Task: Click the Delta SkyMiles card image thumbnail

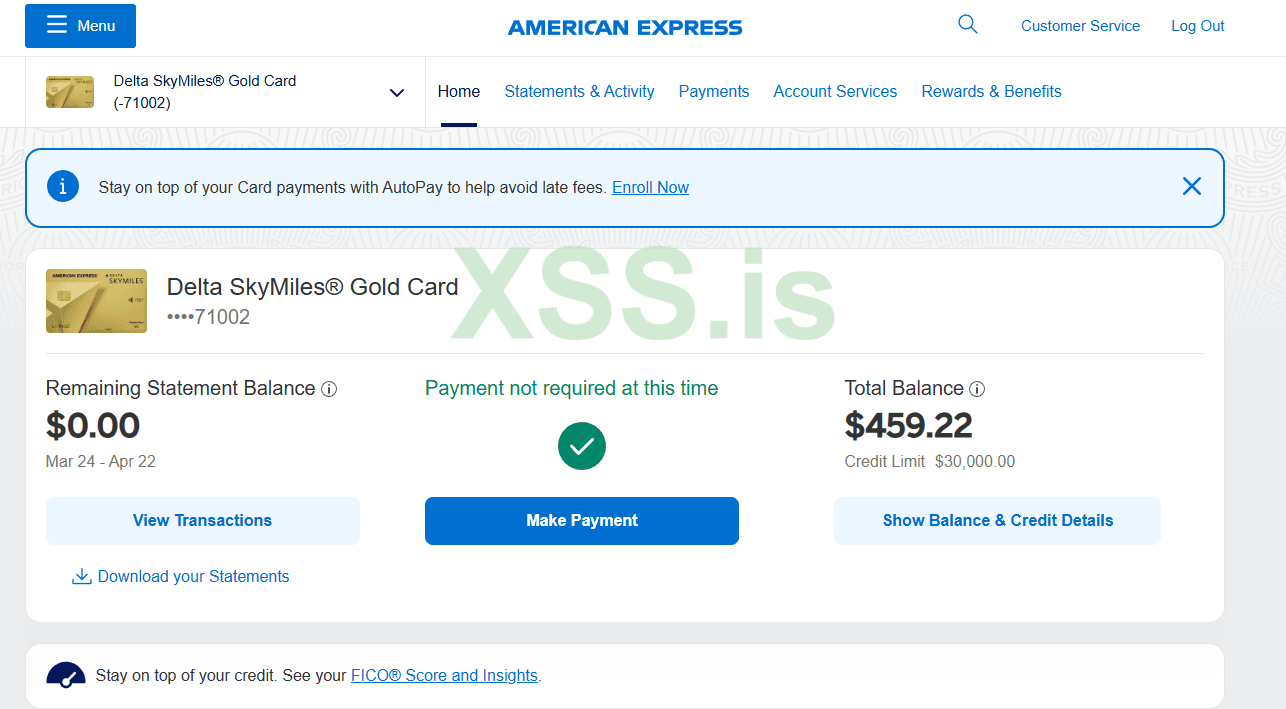Action: (x=96, y=301)
